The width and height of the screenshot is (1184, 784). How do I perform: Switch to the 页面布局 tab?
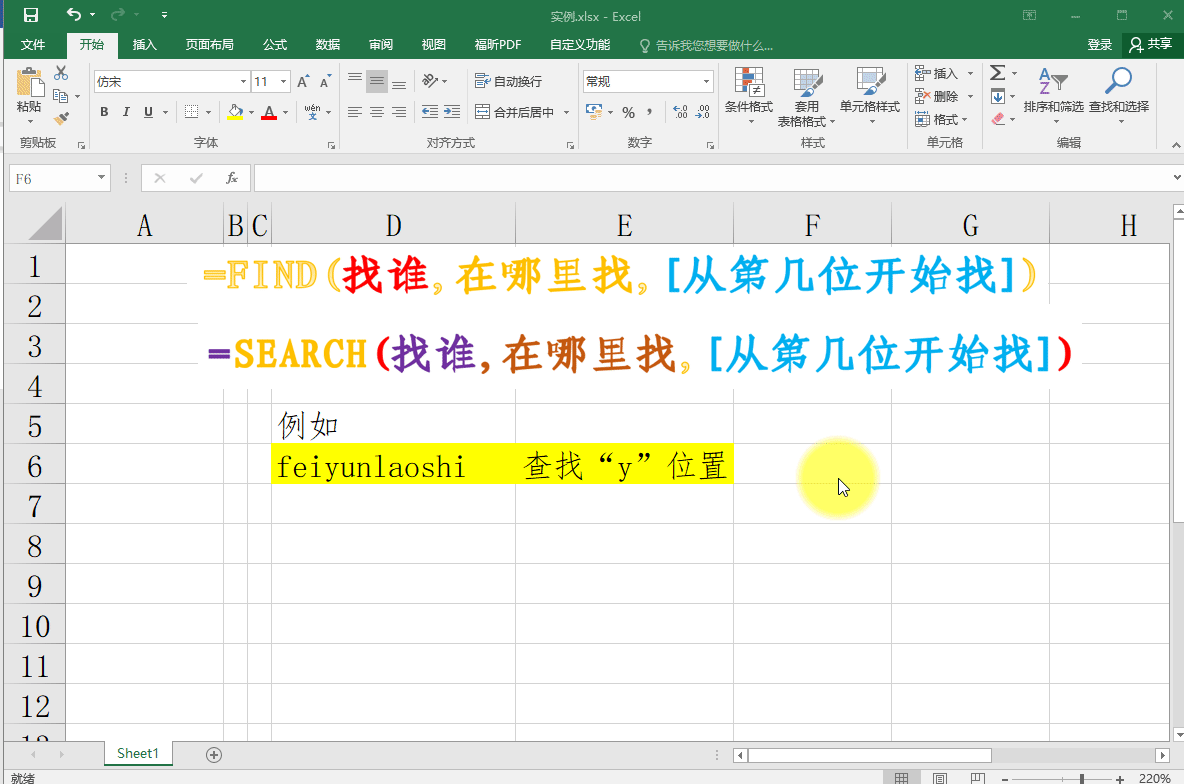coord(210,45)
